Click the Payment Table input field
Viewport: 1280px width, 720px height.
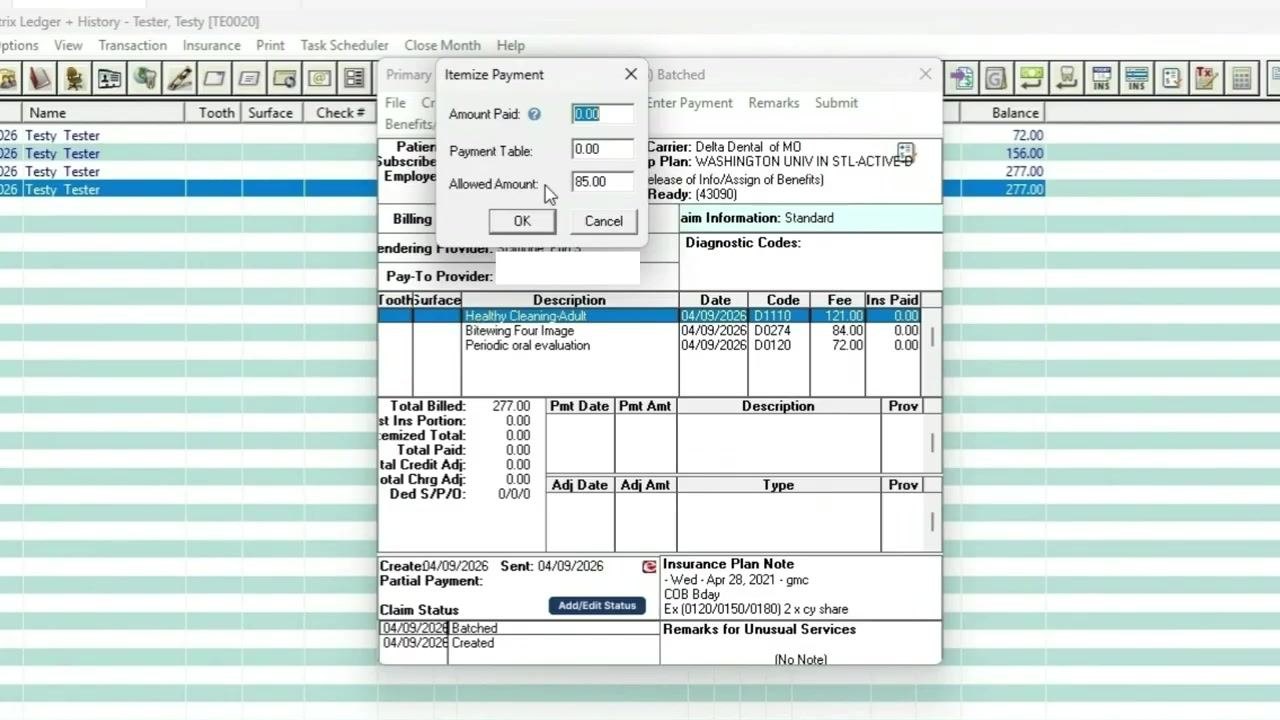(603, 149)
